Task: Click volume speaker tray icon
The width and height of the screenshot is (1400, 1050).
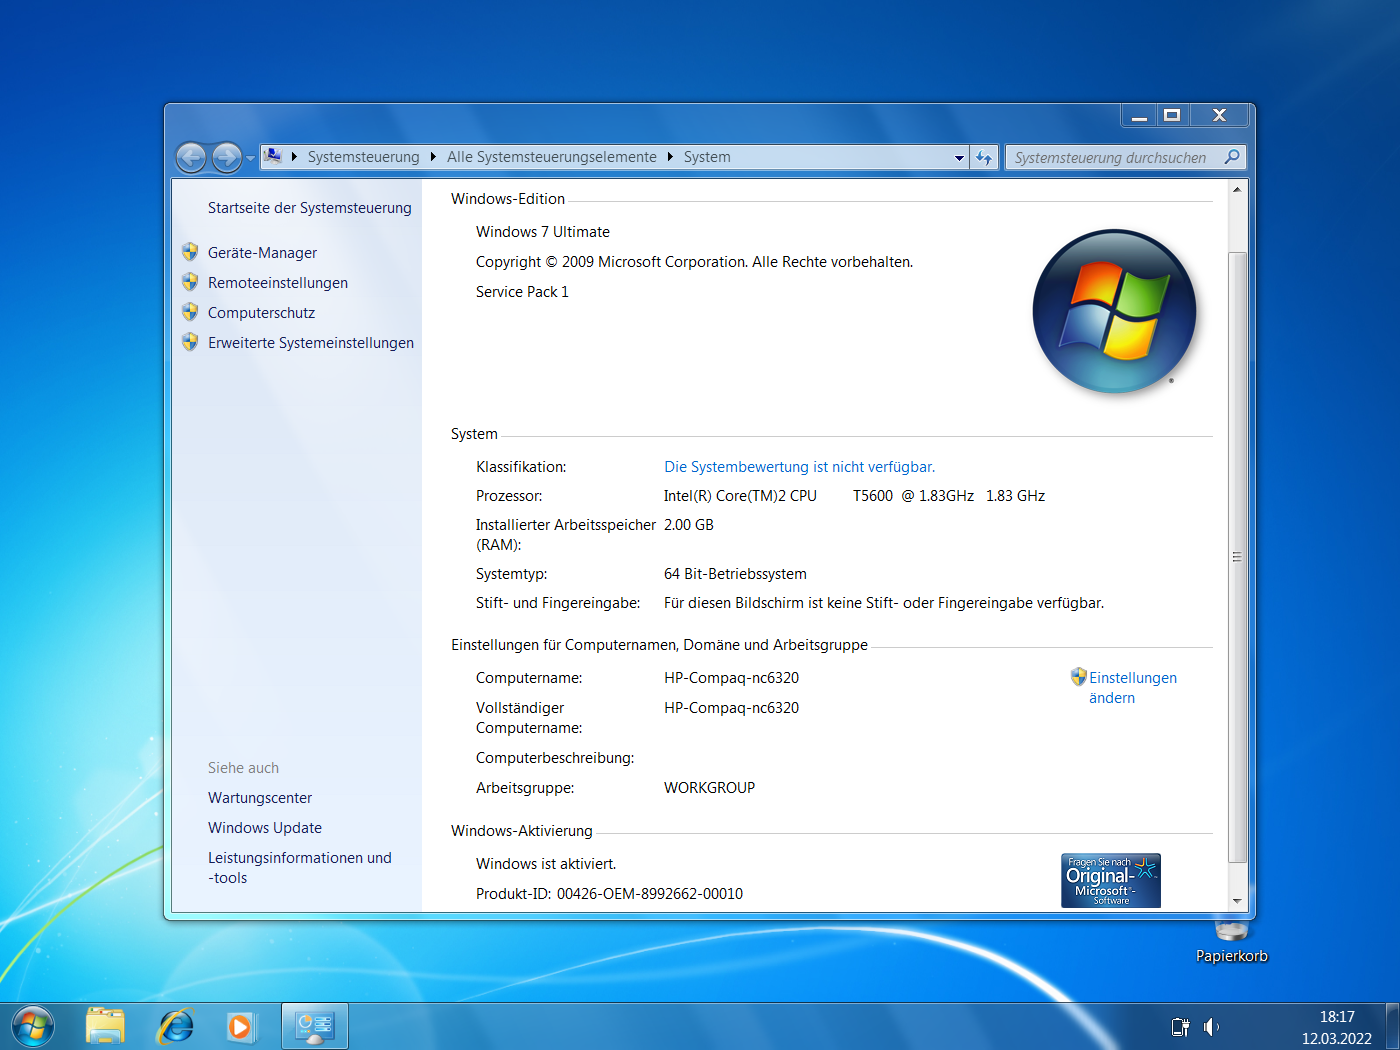Action: point(1211,1027)
